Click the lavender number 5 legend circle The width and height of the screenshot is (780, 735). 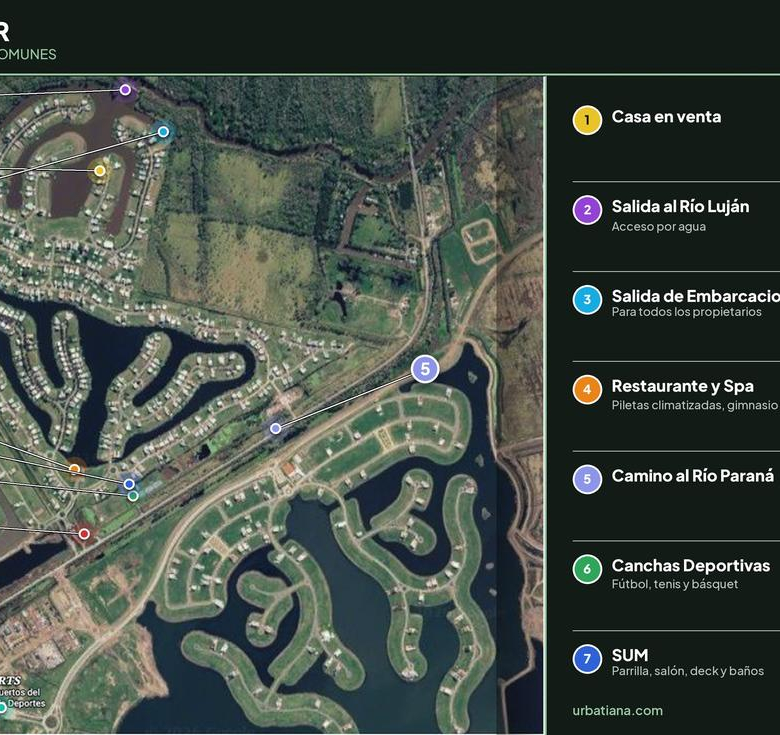[587, 479]
